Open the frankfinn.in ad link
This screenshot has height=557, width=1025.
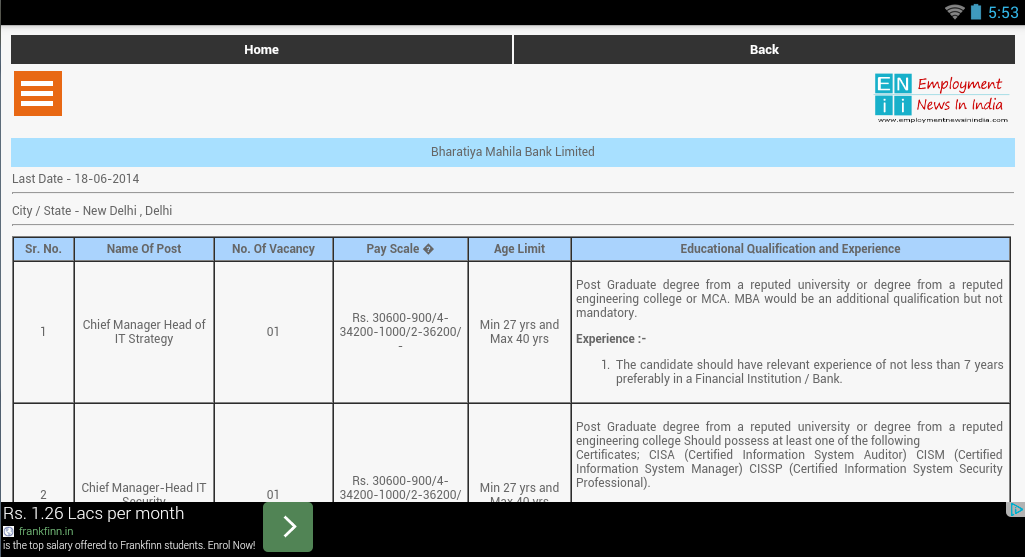pyautogui.click(x=46, y=532)
